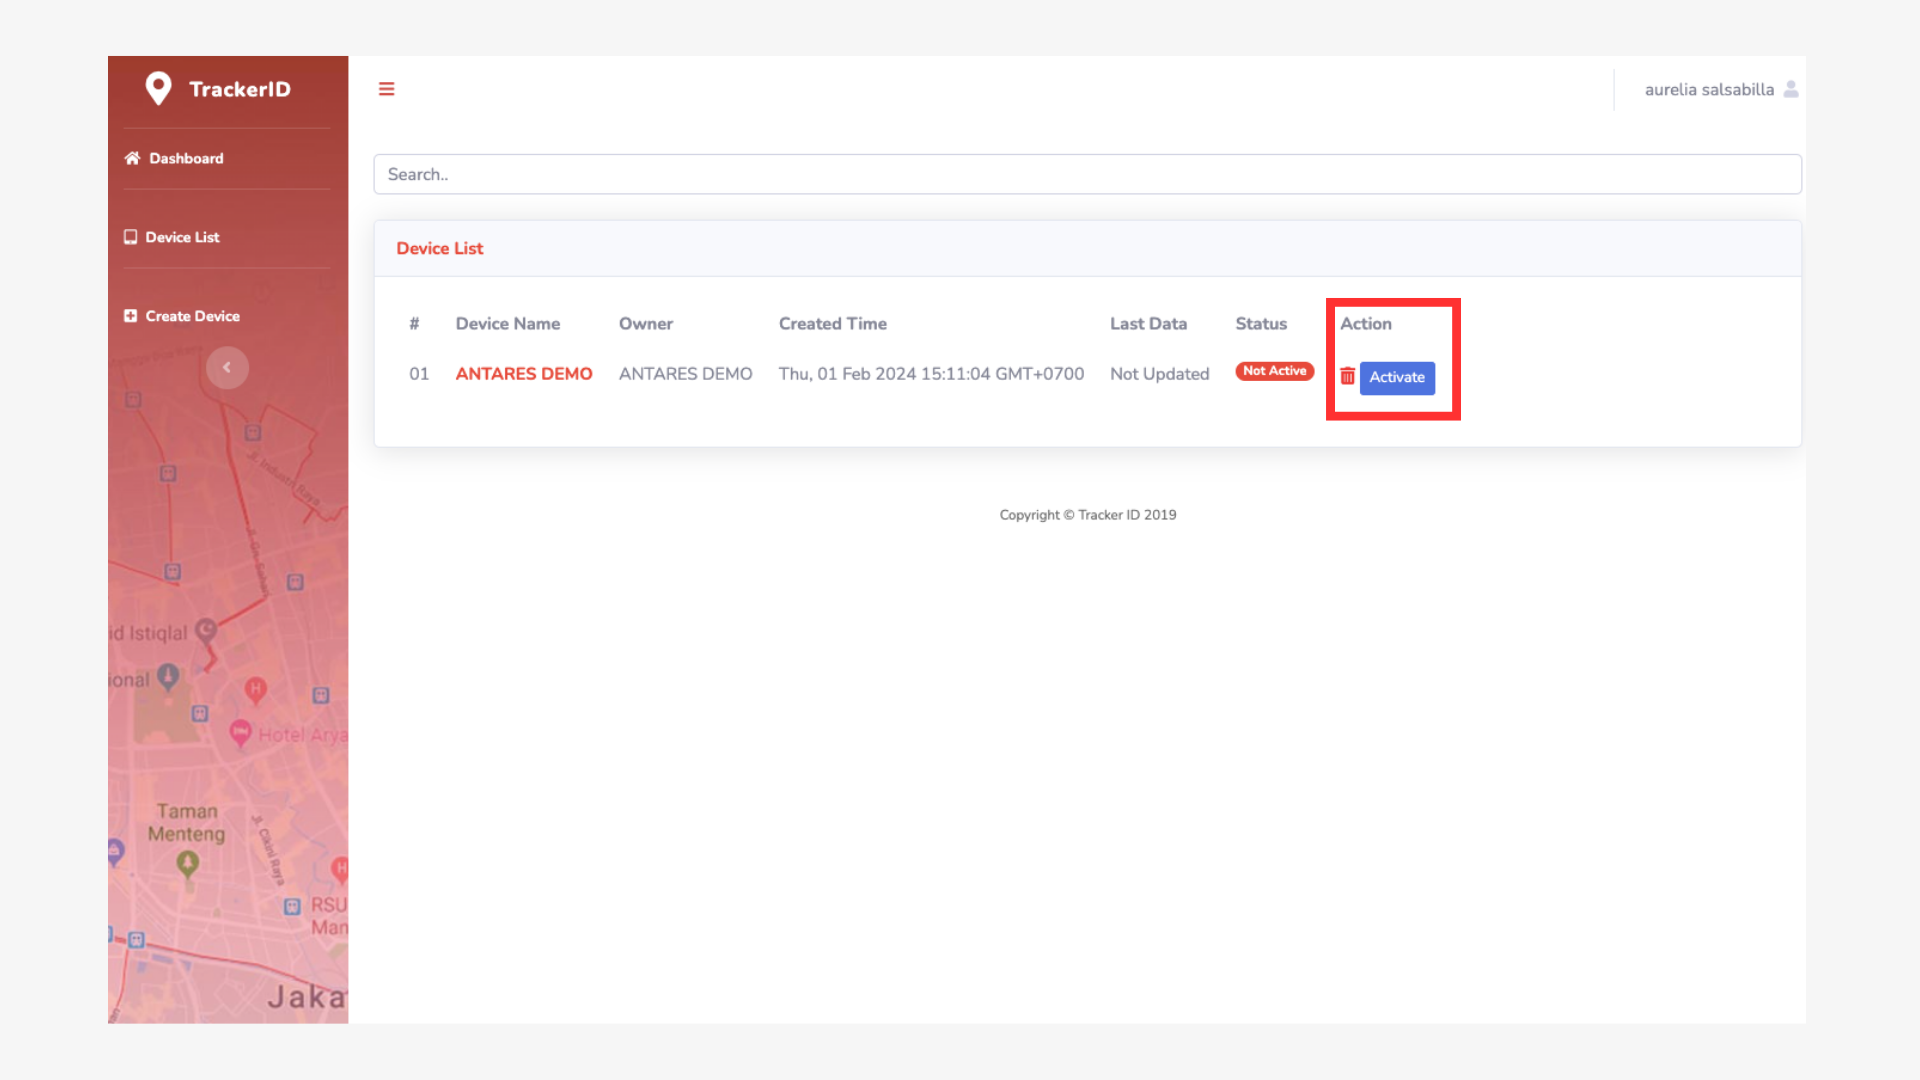Select Create Device menu entry
Screen dimensions: 1920x1080
point(192,316)
